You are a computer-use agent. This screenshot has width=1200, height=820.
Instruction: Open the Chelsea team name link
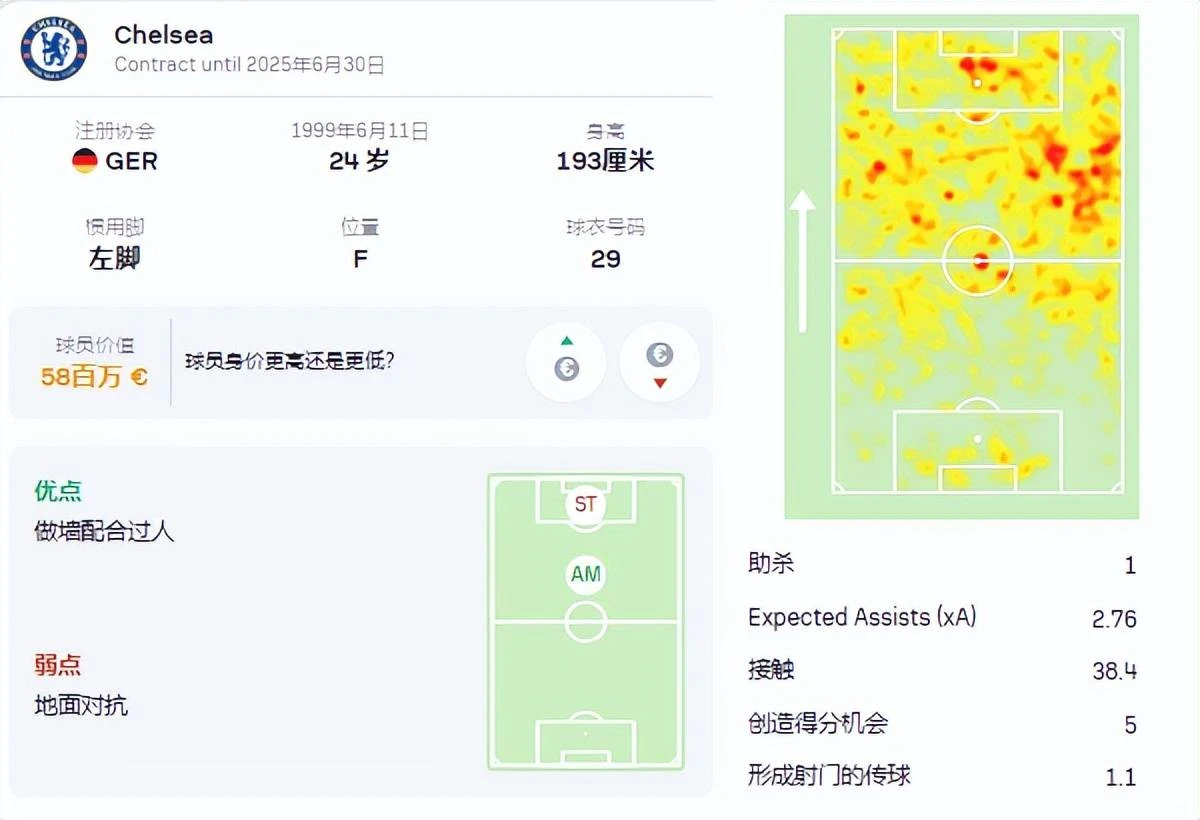tap(164, 34)
